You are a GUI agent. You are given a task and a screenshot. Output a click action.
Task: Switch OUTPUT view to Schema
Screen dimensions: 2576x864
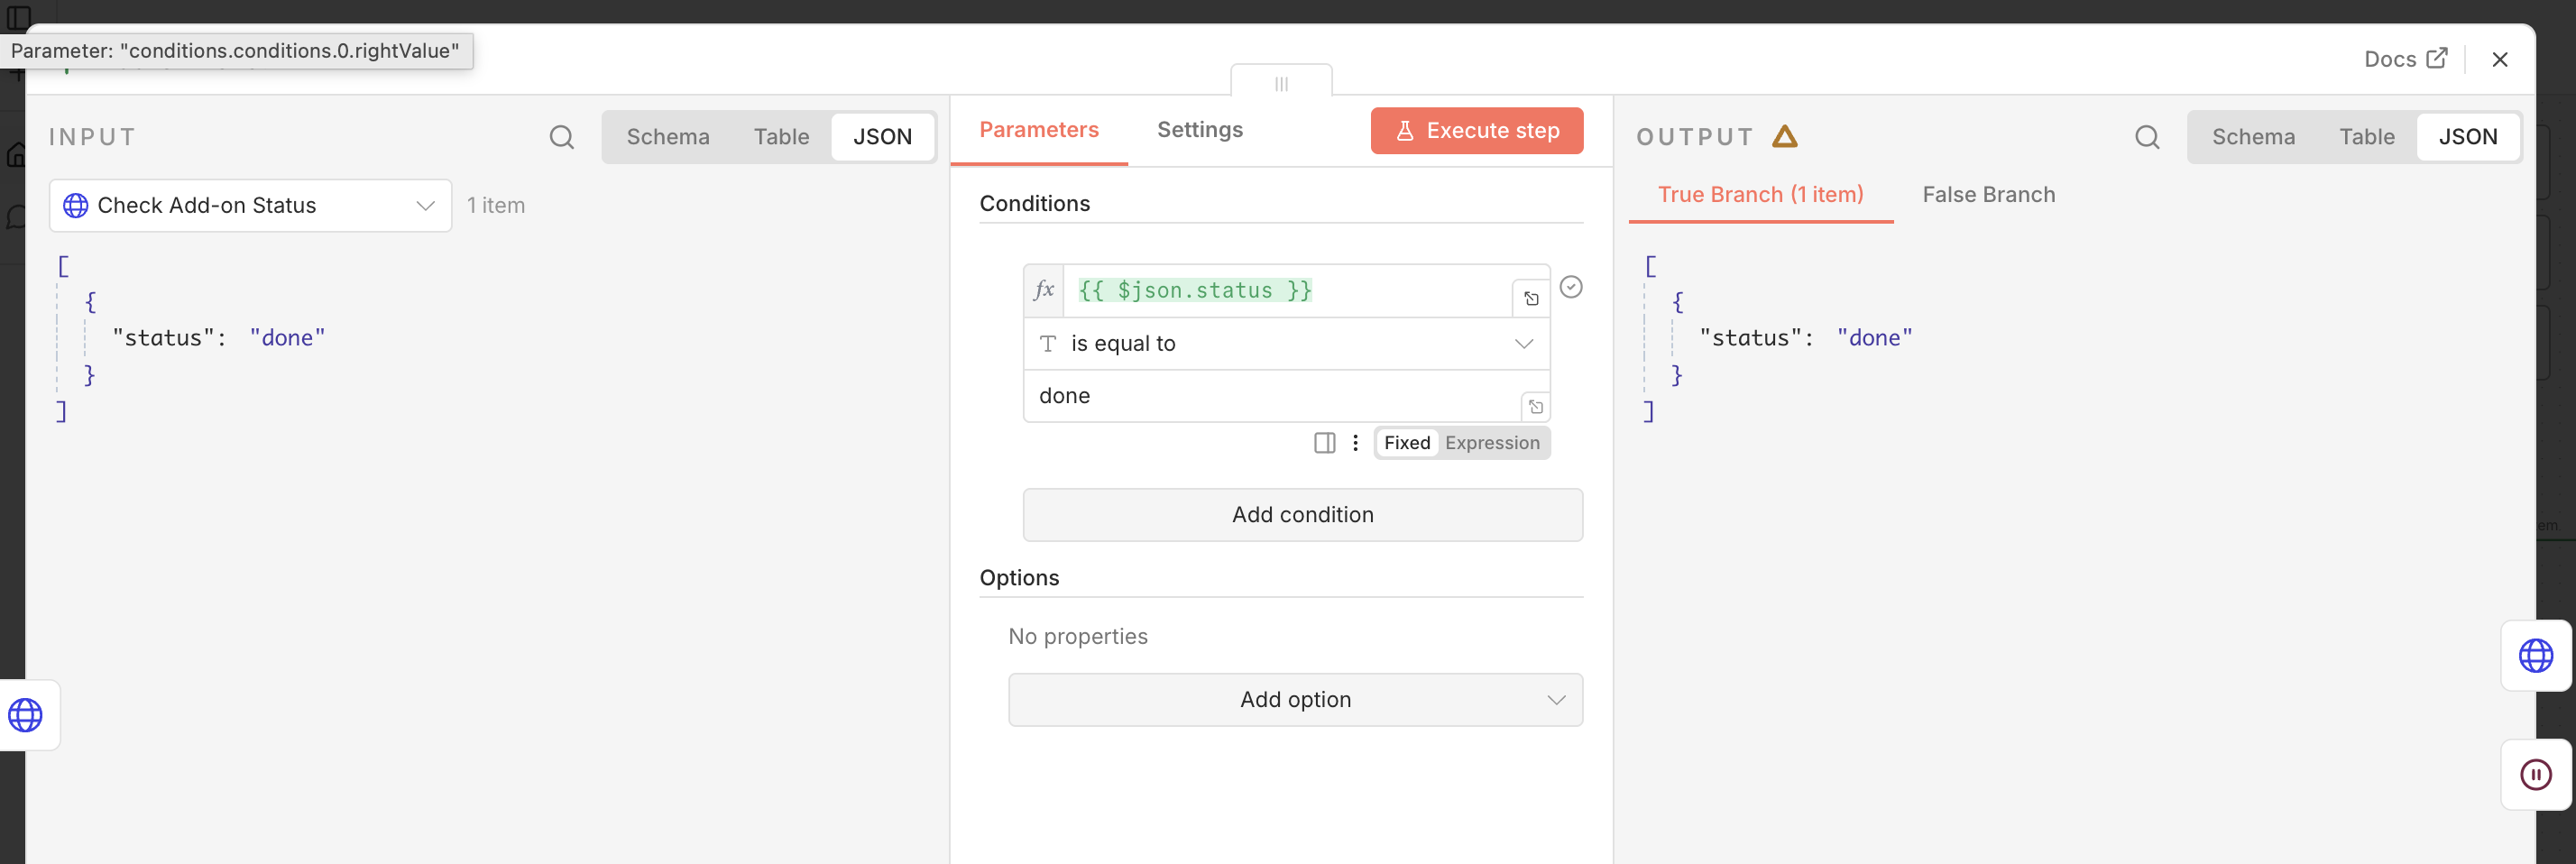(2253, 137)
